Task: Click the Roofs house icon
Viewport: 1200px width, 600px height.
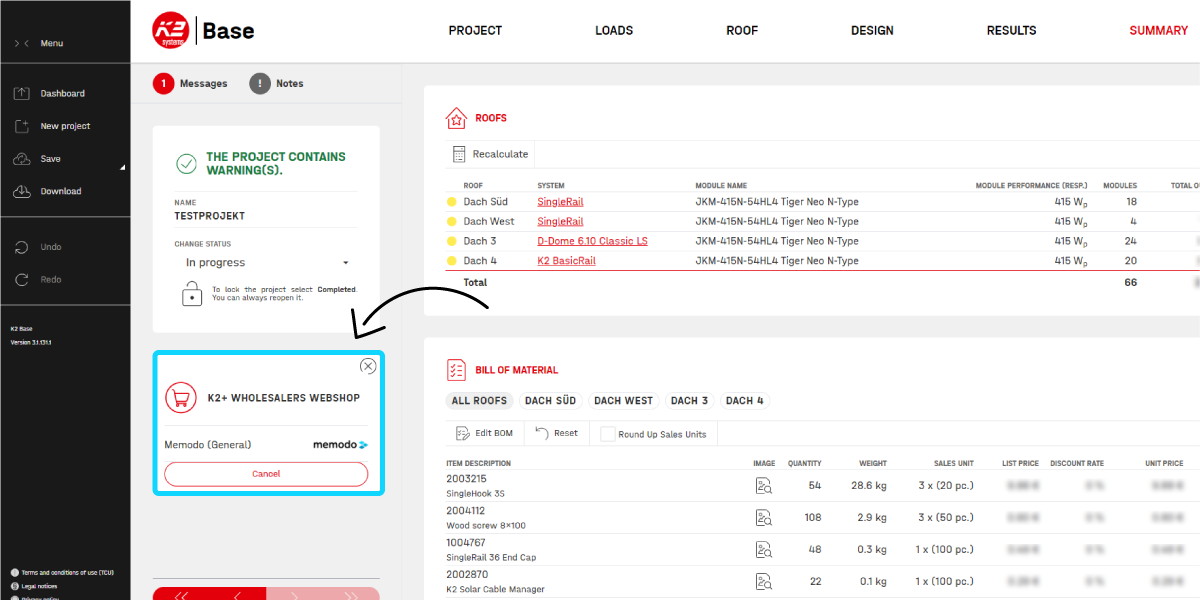Action: (456, 118)
